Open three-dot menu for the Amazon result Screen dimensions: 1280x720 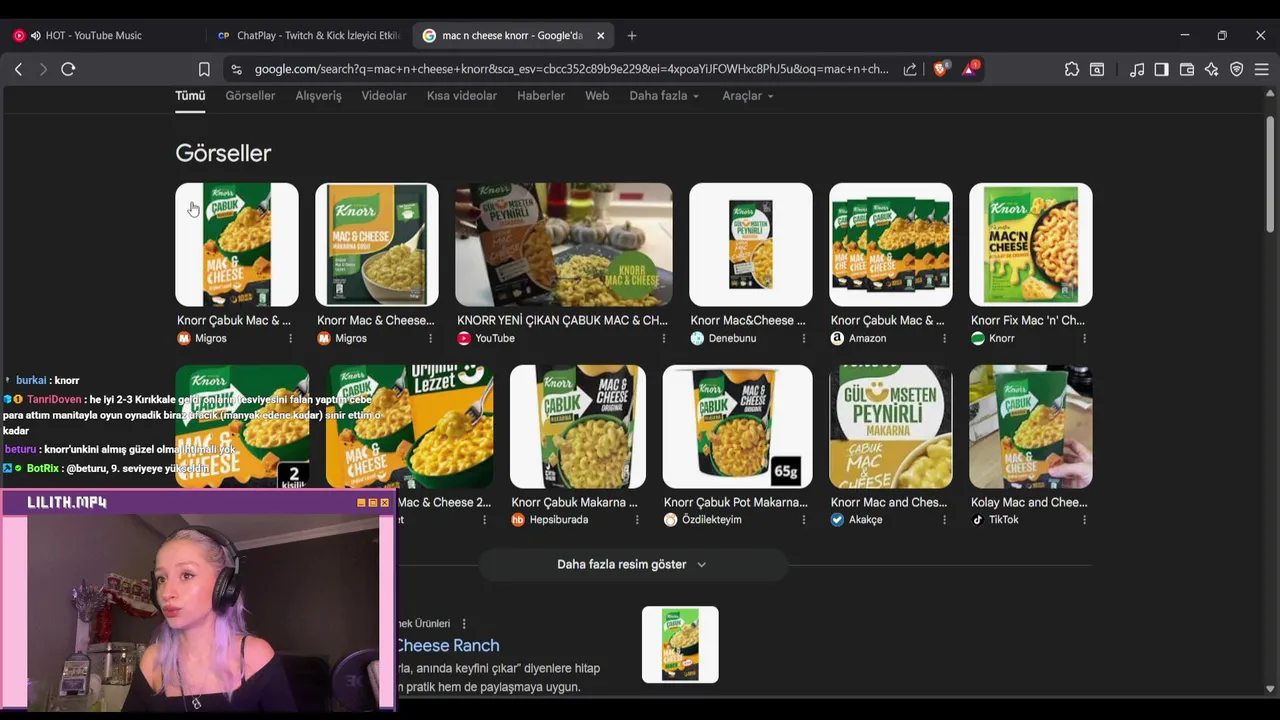[x=943, y=338]
